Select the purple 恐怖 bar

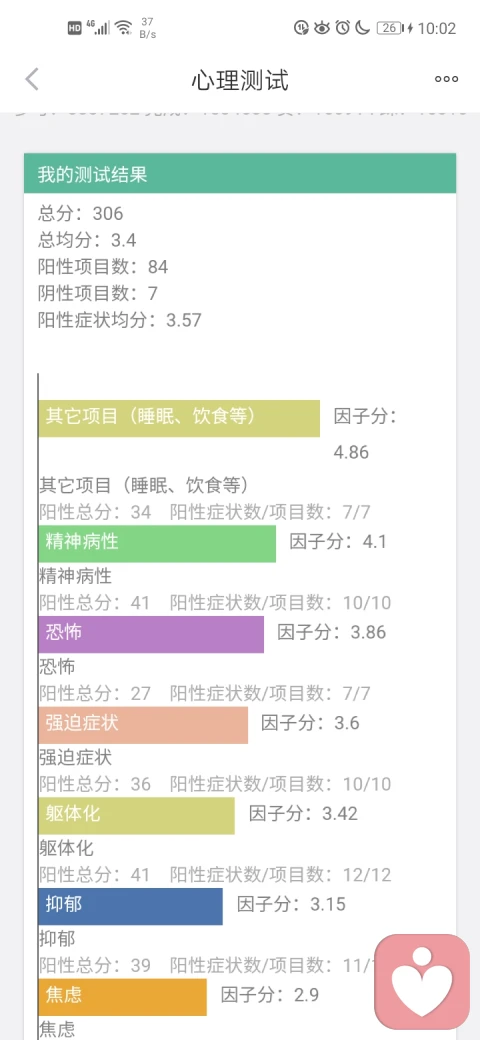pos(151,634)
